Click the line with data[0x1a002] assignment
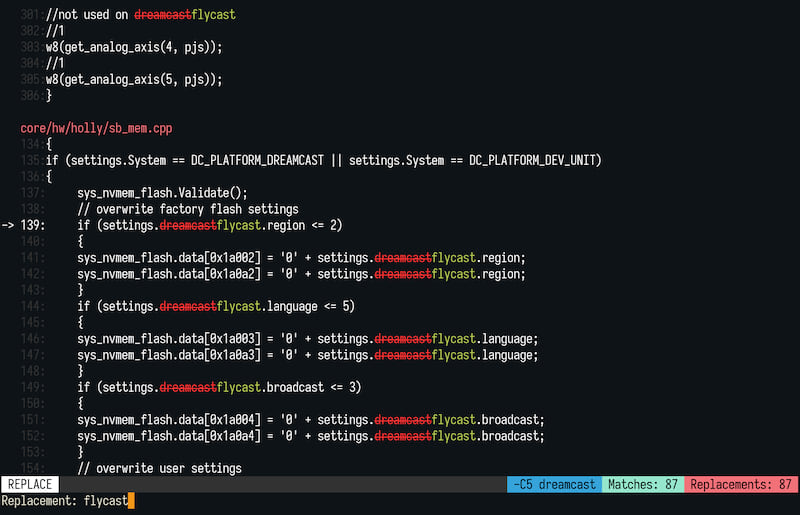The width and height of the screenshot is (800, 515). pyautogui.click(x=301, y=258)
